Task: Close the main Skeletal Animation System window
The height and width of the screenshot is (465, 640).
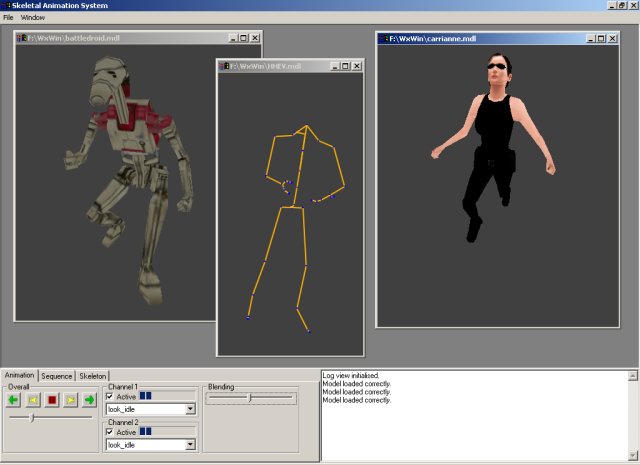Action: point(633,5)
